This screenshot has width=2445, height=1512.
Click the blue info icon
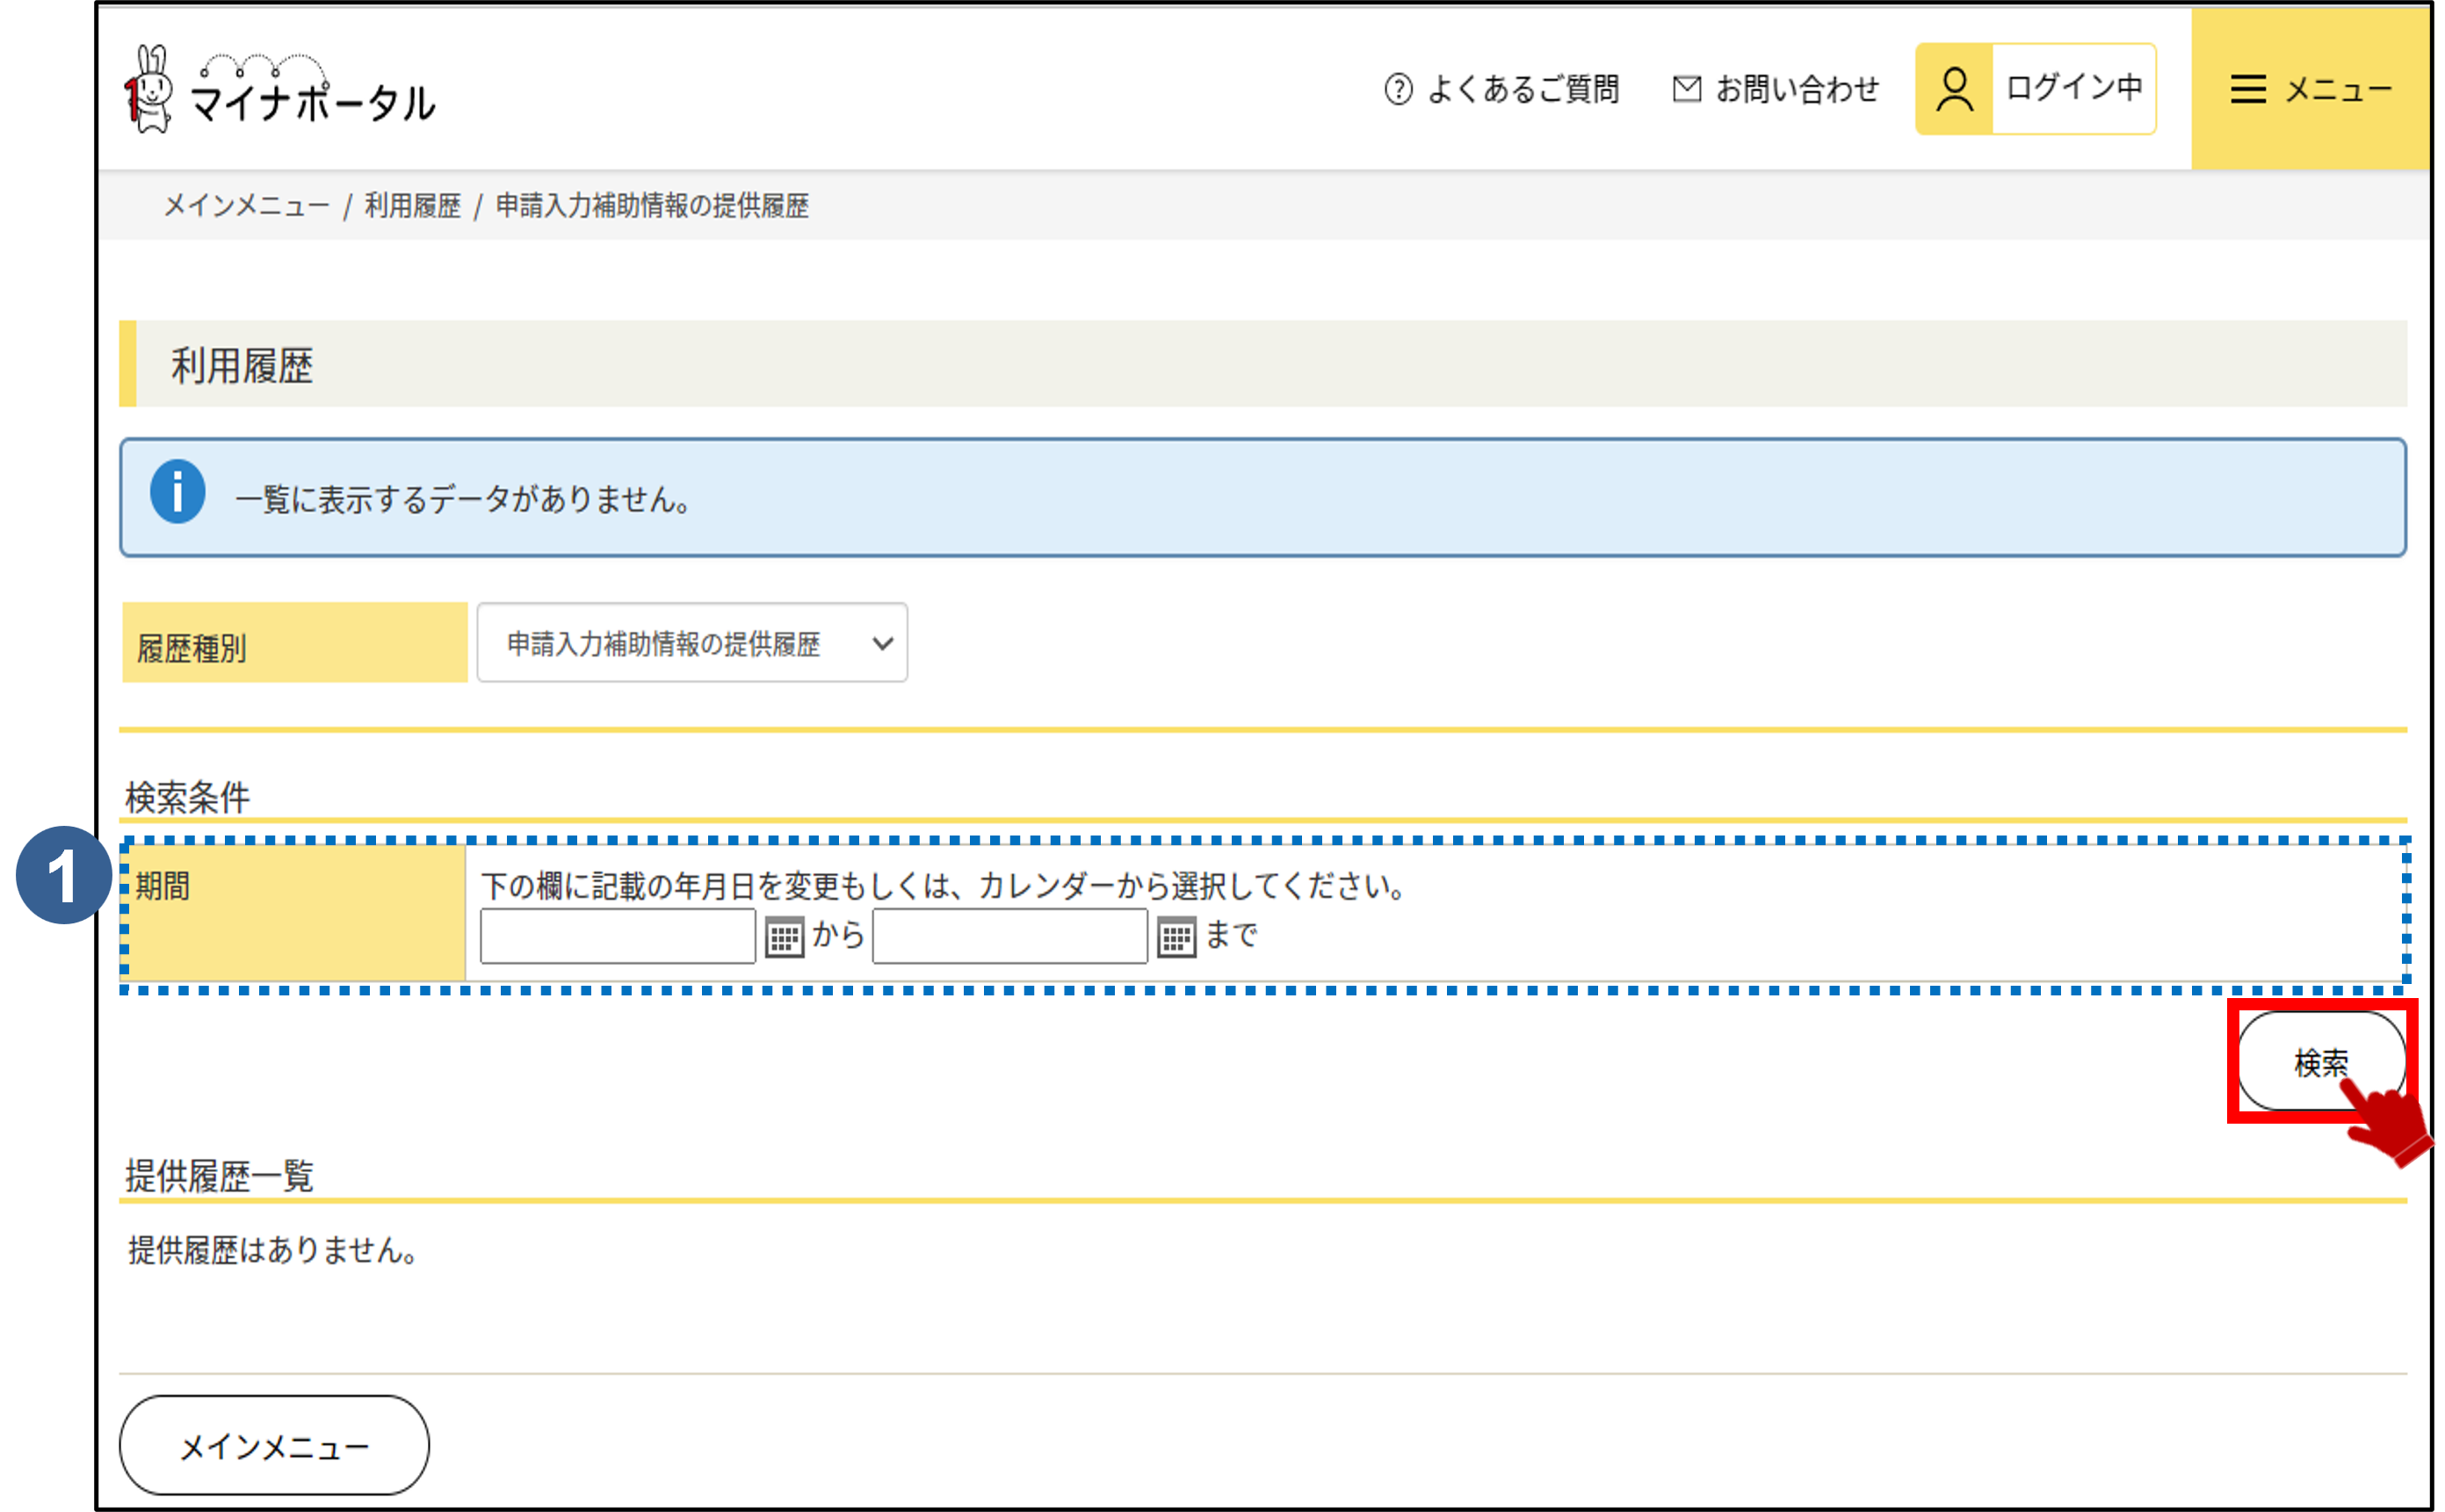pos(178,492)
